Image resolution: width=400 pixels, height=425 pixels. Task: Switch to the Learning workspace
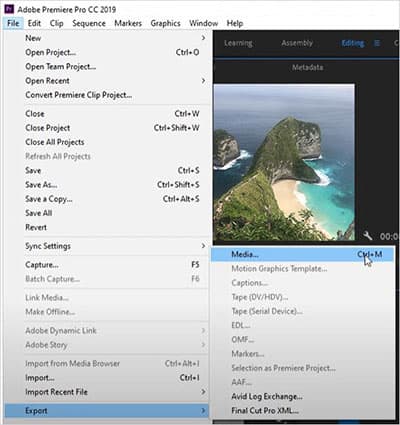238,43
